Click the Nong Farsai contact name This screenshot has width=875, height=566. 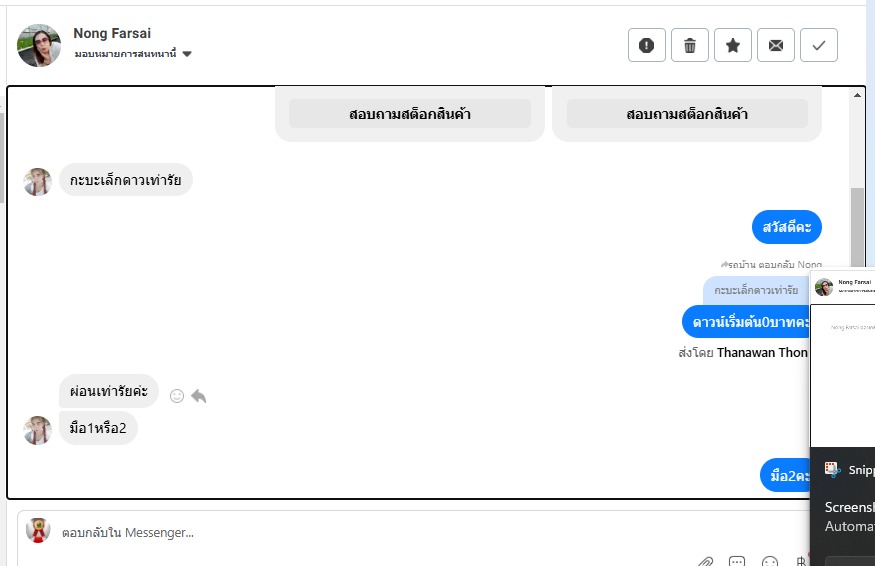tap(112, 34)
